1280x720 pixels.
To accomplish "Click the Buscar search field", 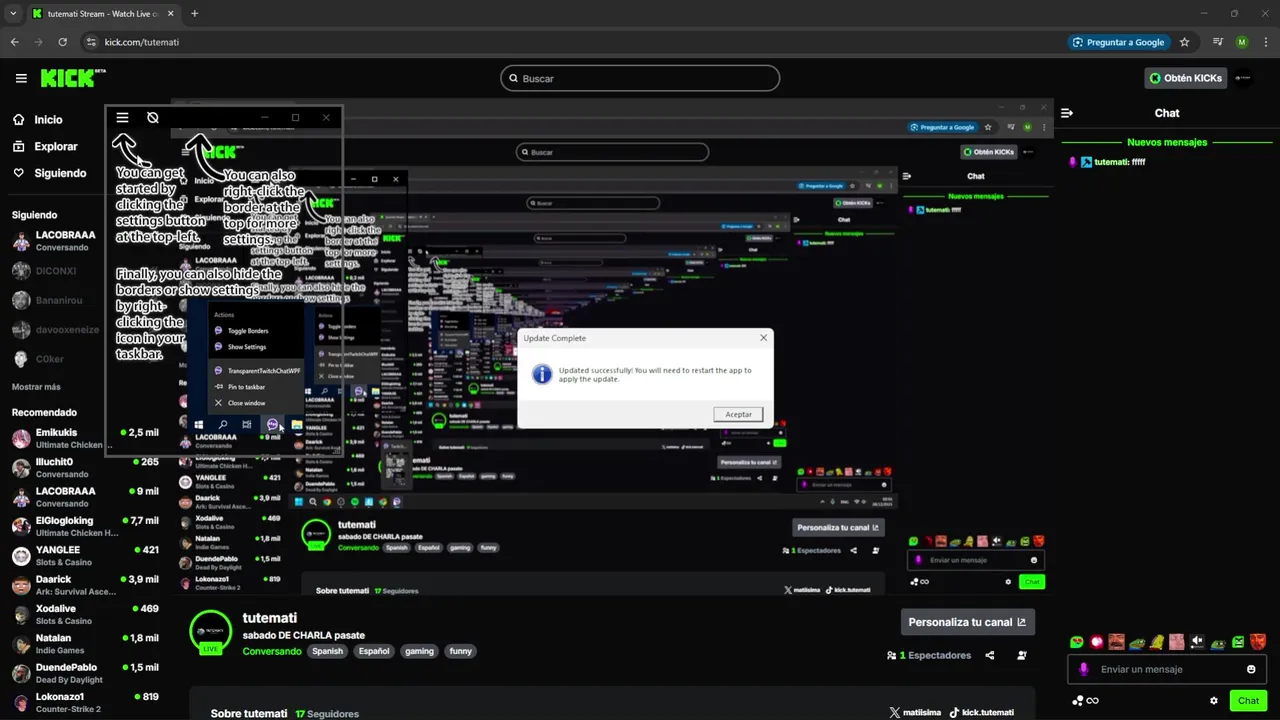I will [640, 78].
